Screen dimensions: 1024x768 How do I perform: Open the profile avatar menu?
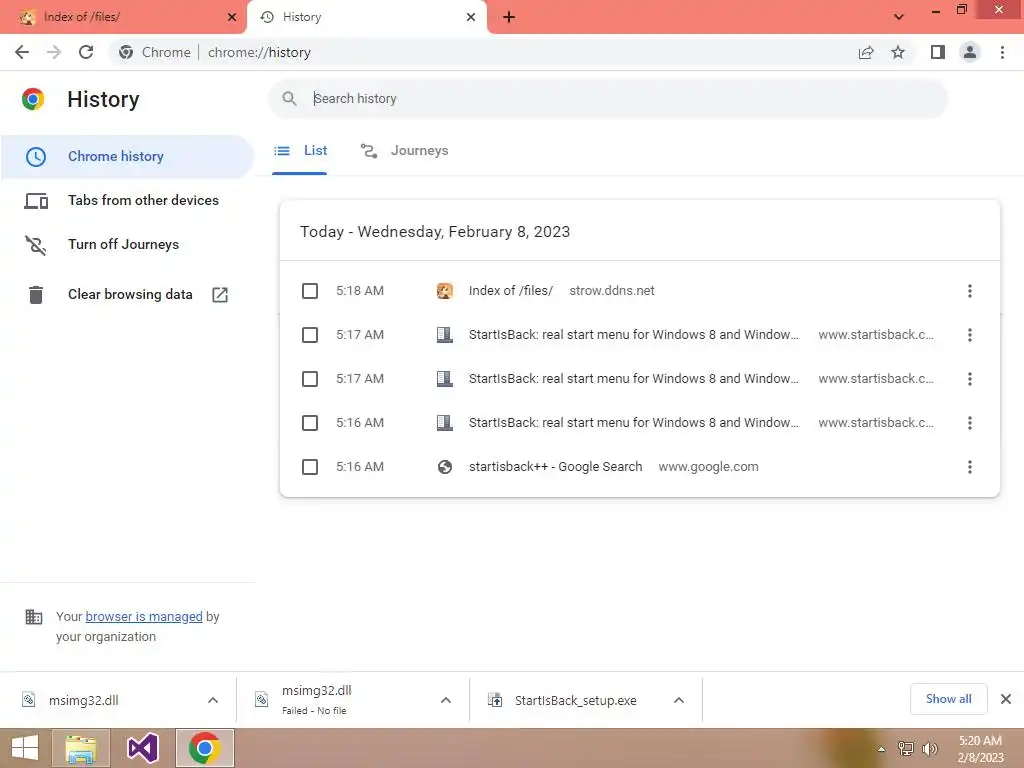point(970,52)
